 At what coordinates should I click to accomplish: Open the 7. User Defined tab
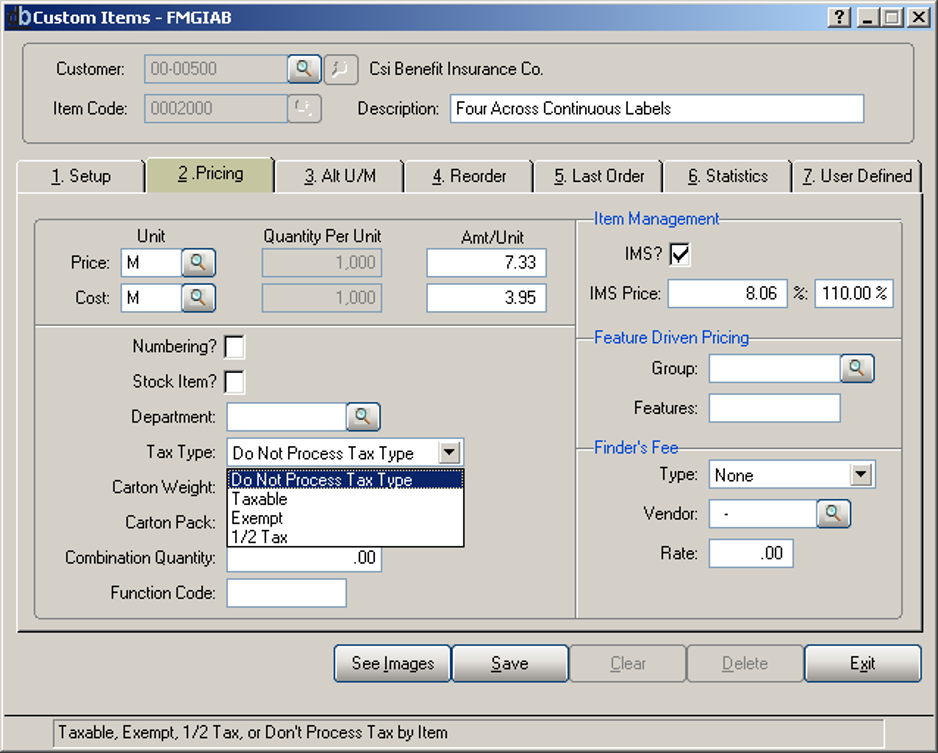tap(857, 176)
